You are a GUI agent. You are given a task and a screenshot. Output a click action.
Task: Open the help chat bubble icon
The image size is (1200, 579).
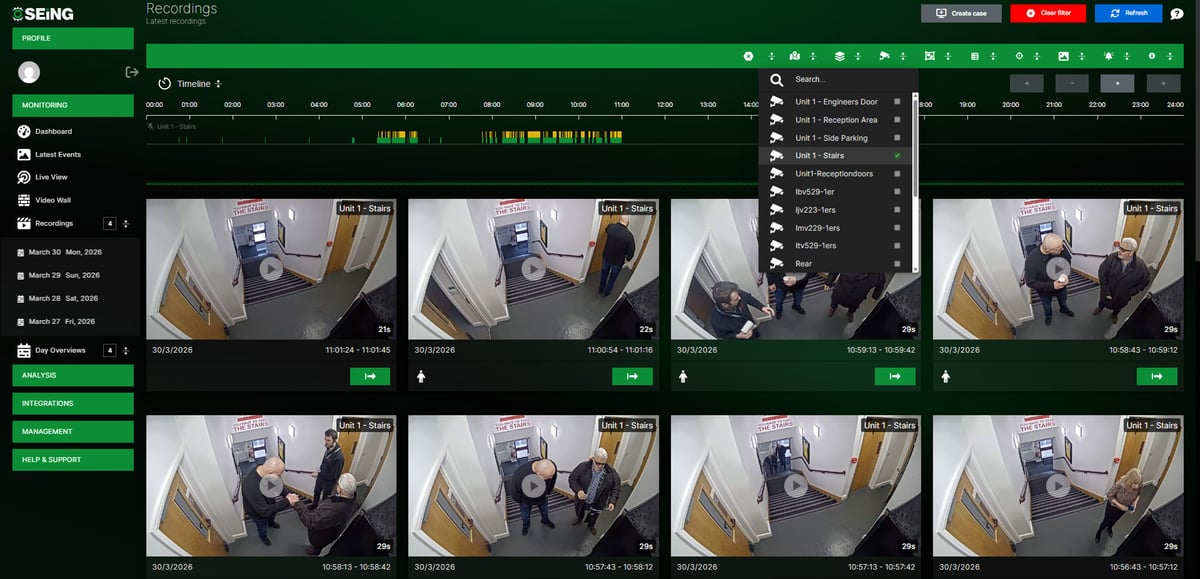[1177, 13]
